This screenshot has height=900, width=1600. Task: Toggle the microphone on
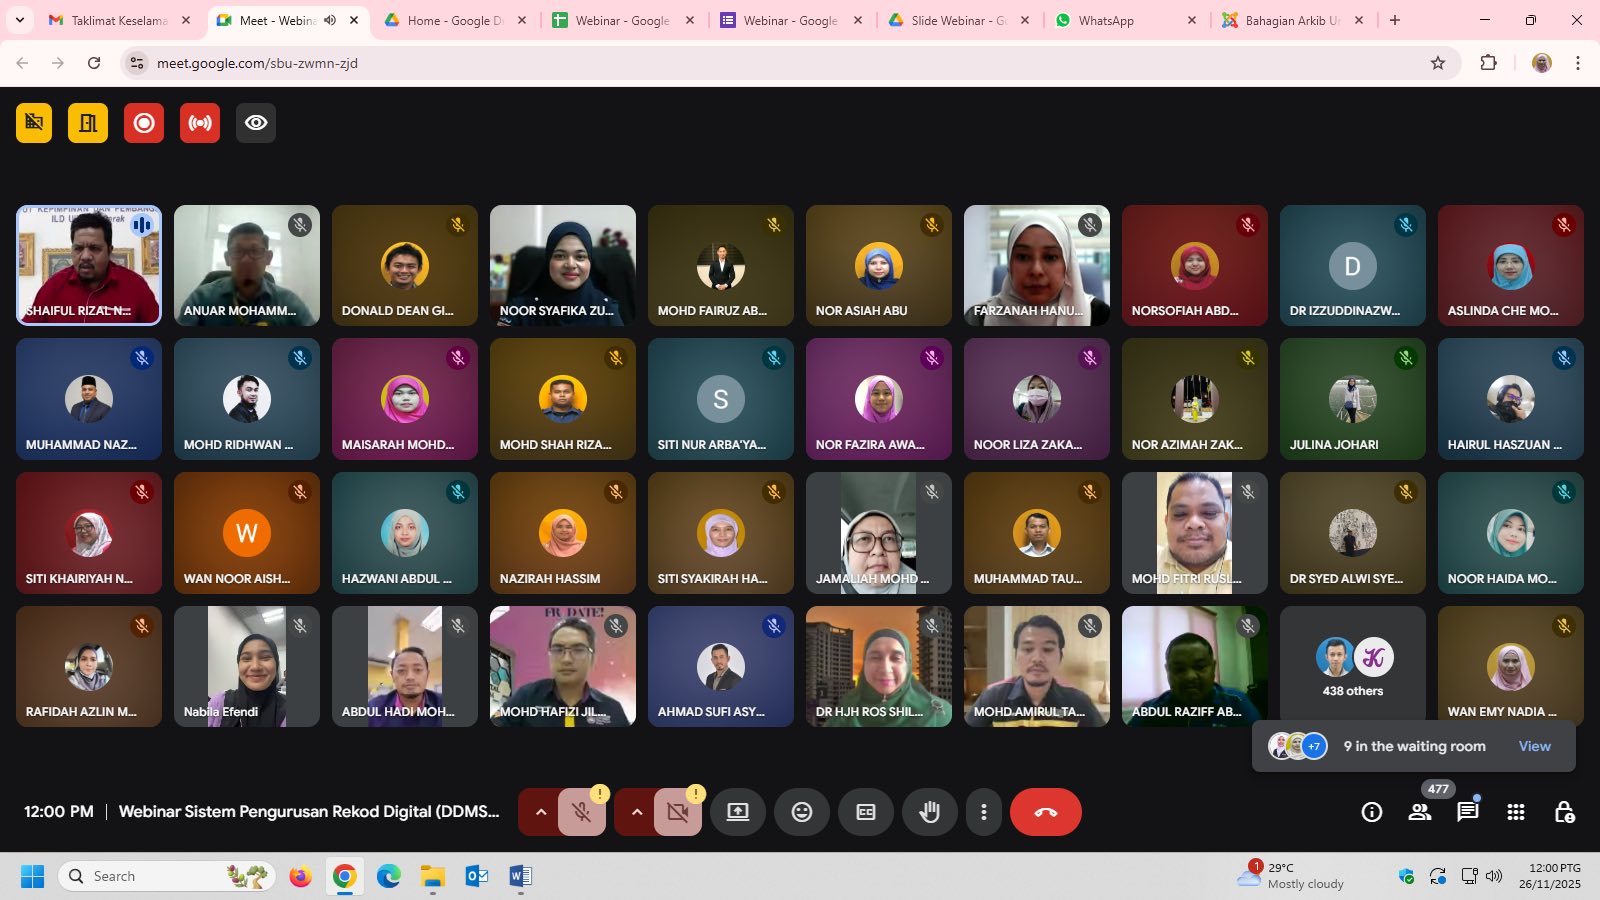(x=581, y=812)
